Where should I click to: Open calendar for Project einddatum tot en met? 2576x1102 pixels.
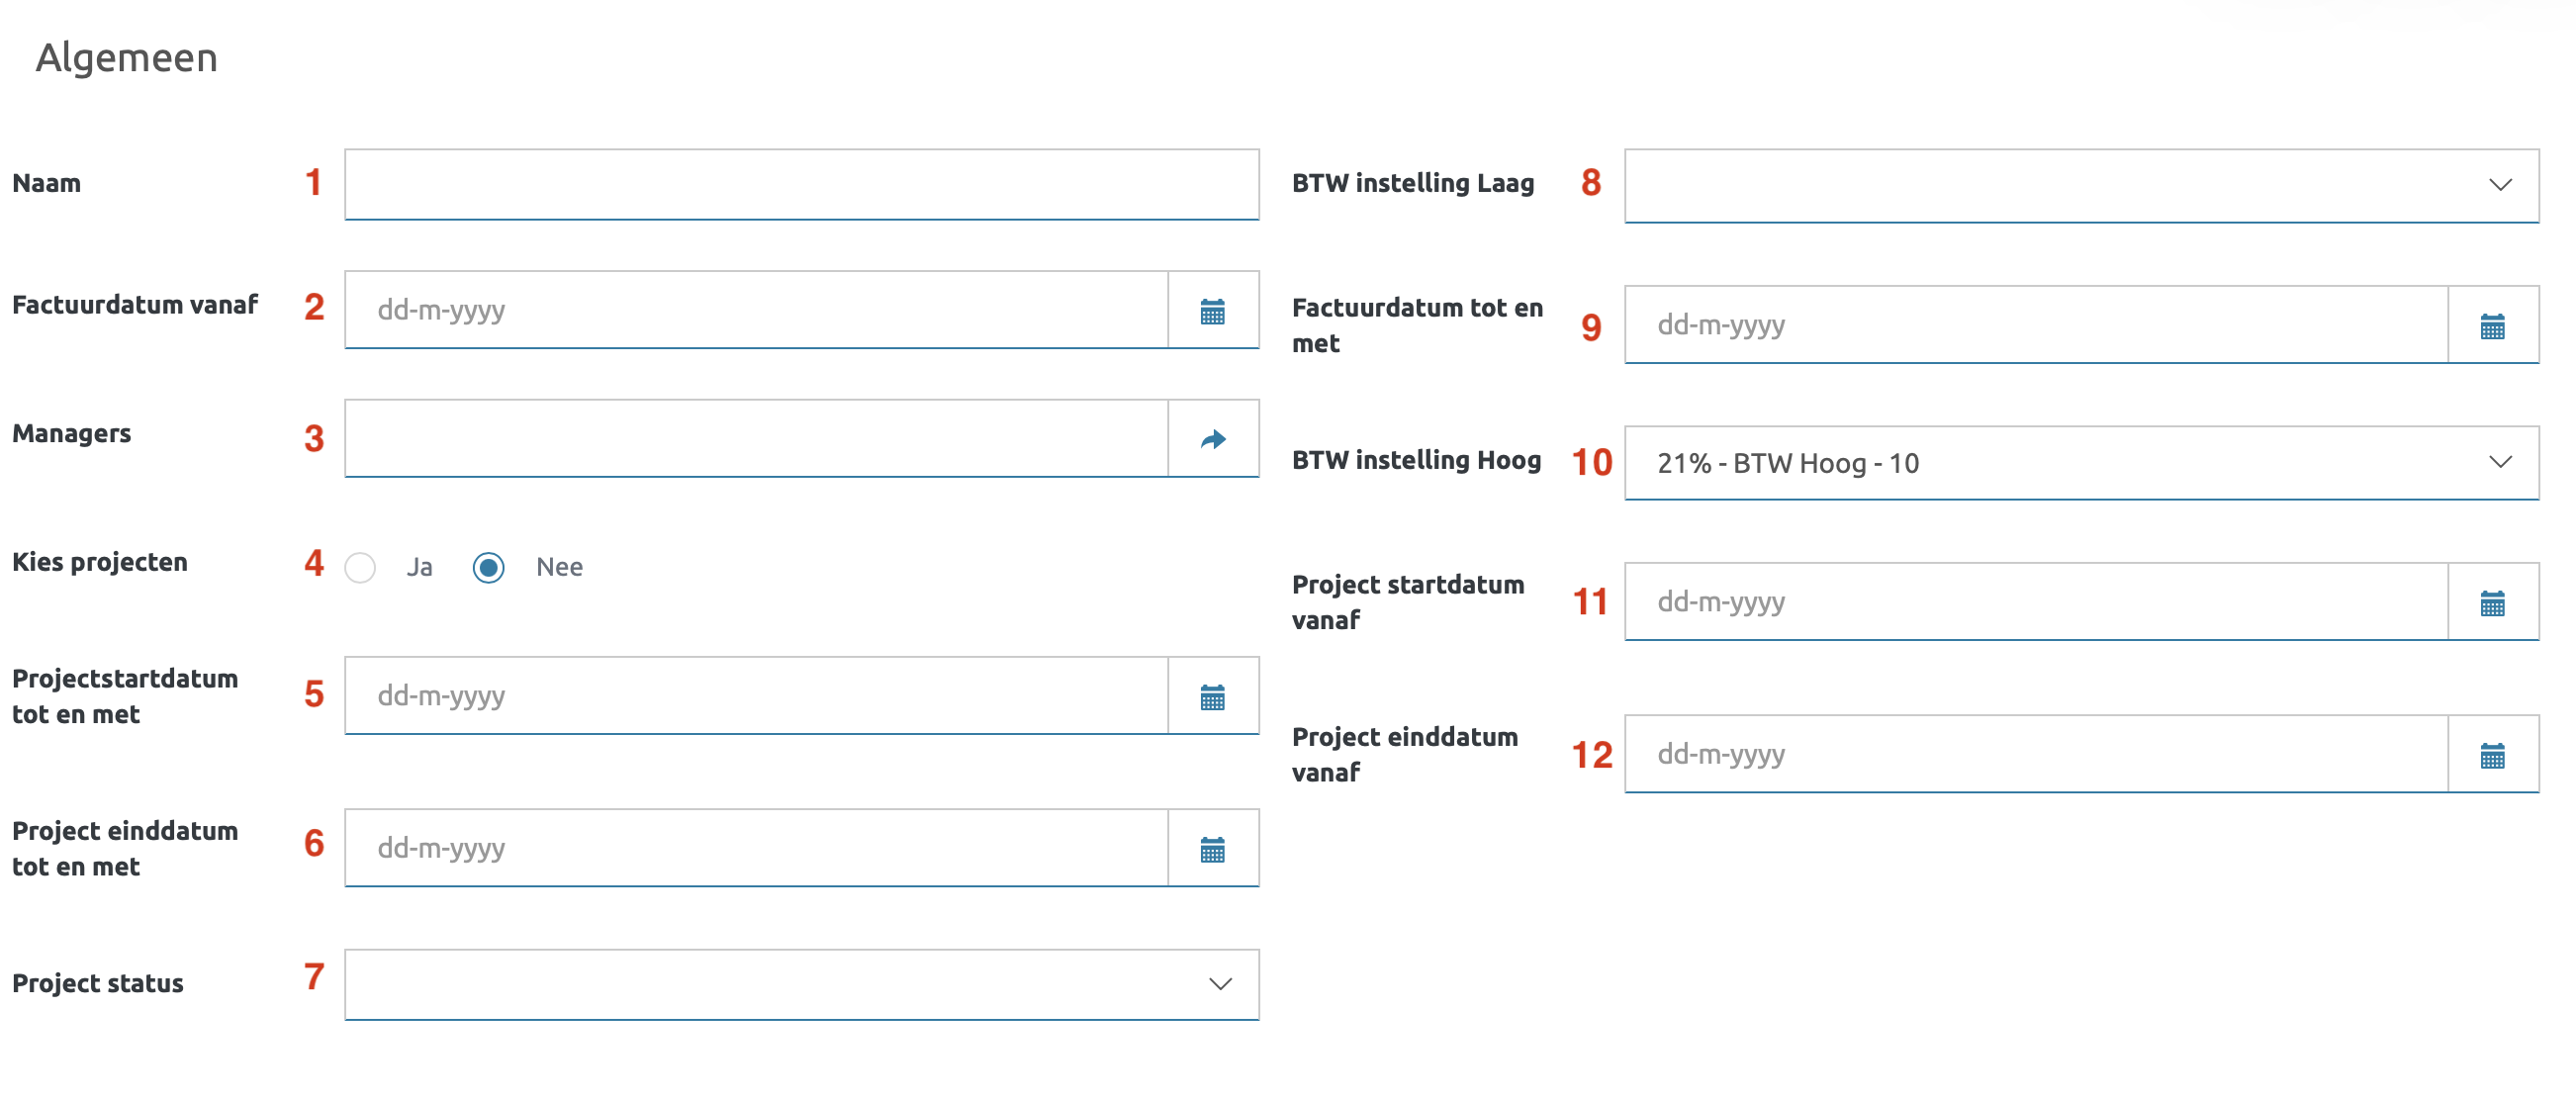[1212, 849]
